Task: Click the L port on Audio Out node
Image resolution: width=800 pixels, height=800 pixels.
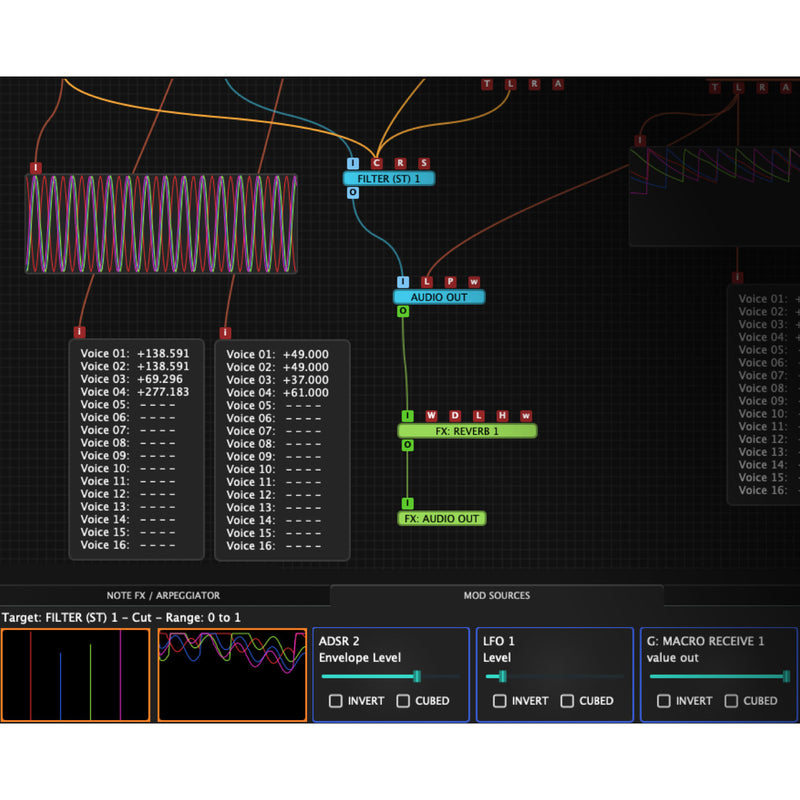Action: tap(427, 282)
